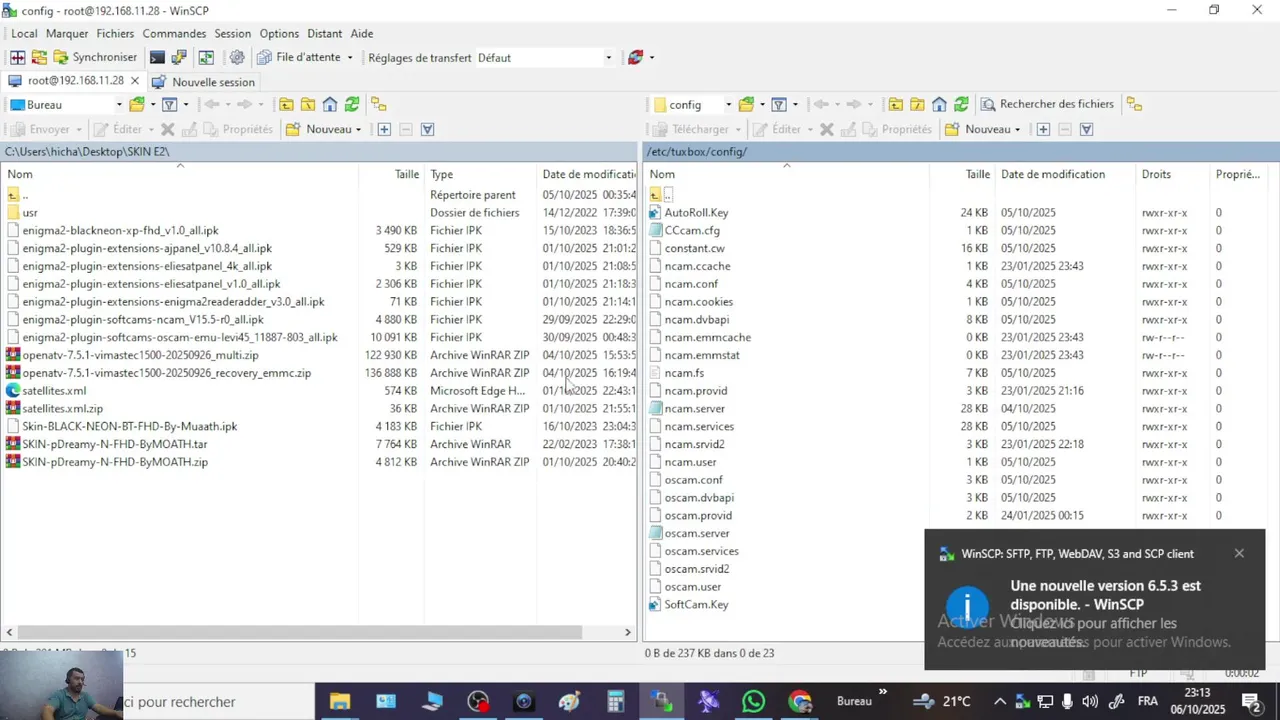
Task: Open the preferences gear icon
Action: tap(237, 58)
